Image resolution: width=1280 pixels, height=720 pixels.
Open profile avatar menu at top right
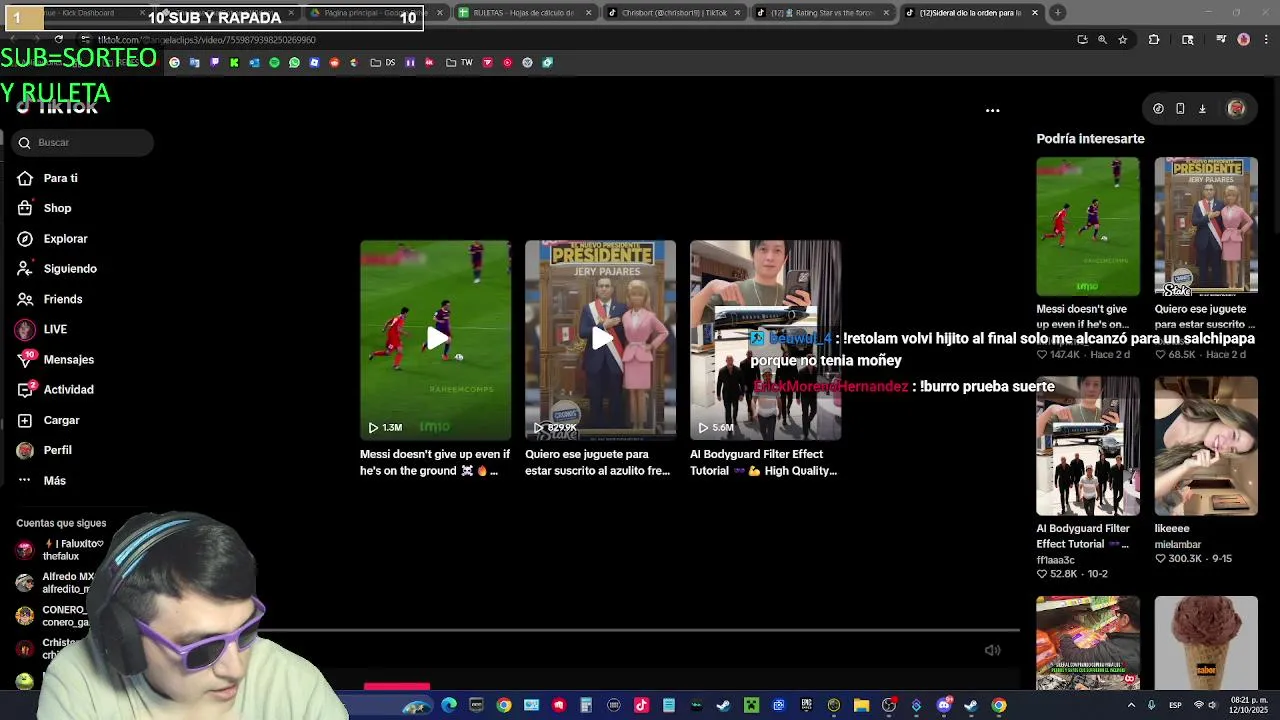pyautogui.click(x=1236, y=109)
